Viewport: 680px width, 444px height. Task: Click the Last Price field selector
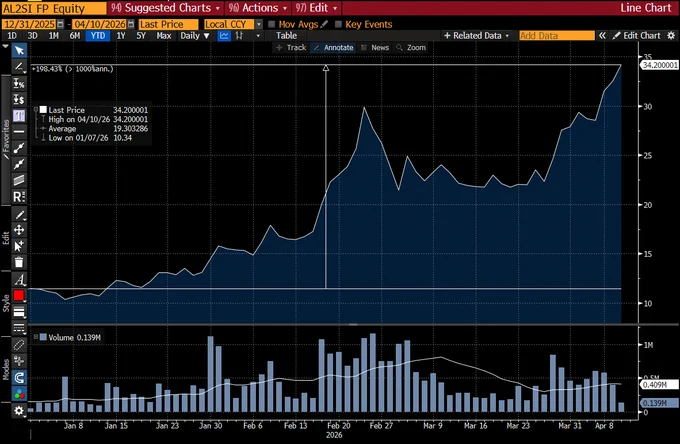click(168, 24)
